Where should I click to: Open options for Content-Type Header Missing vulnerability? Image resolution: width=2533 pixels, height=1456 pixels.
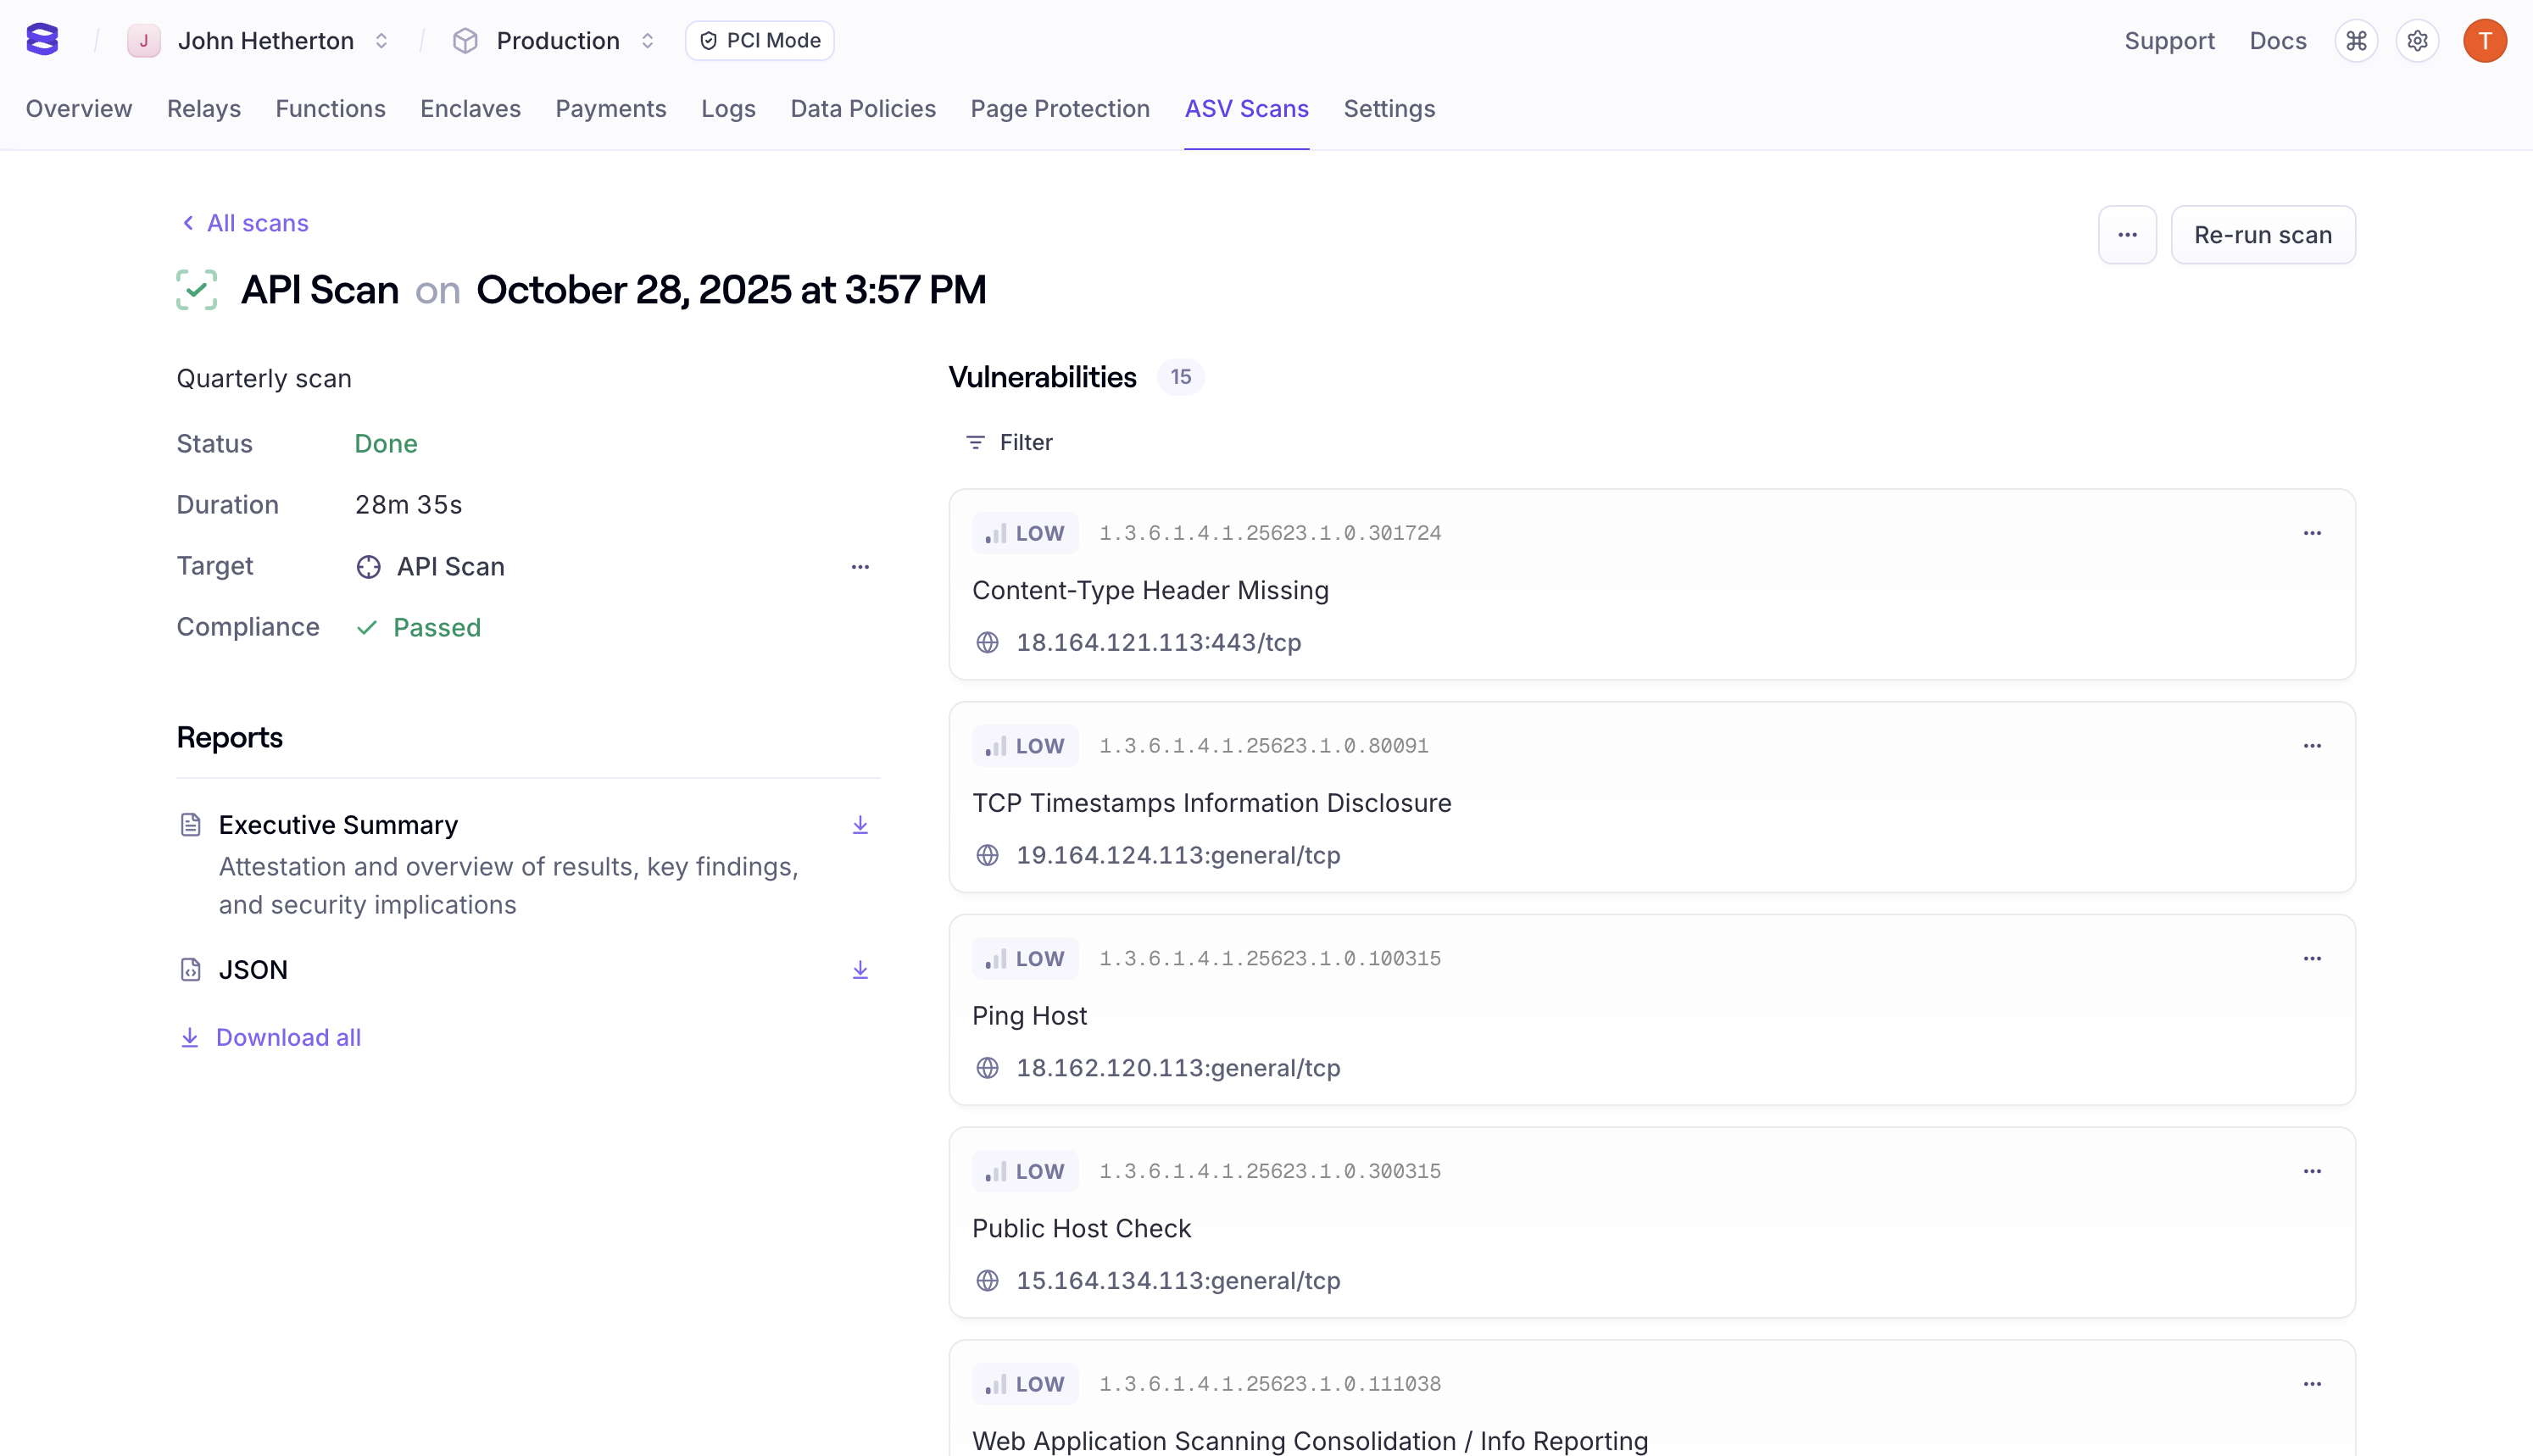(2312, 533)
